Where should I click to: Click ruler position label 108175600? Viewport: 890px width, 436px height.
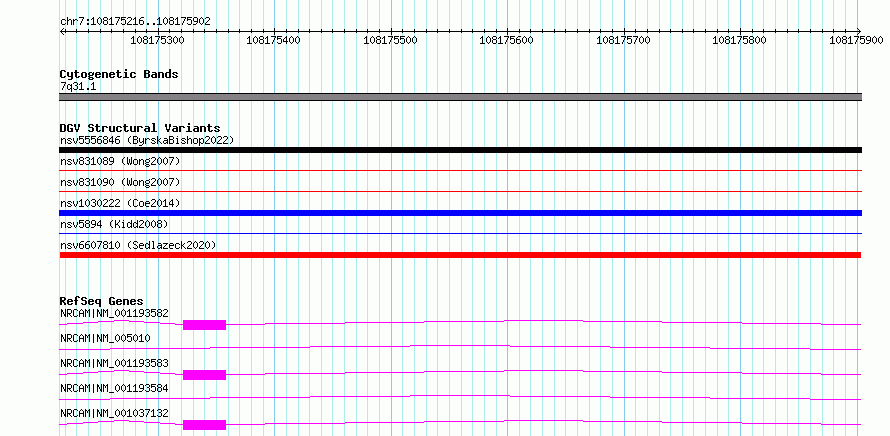point(506,40)
